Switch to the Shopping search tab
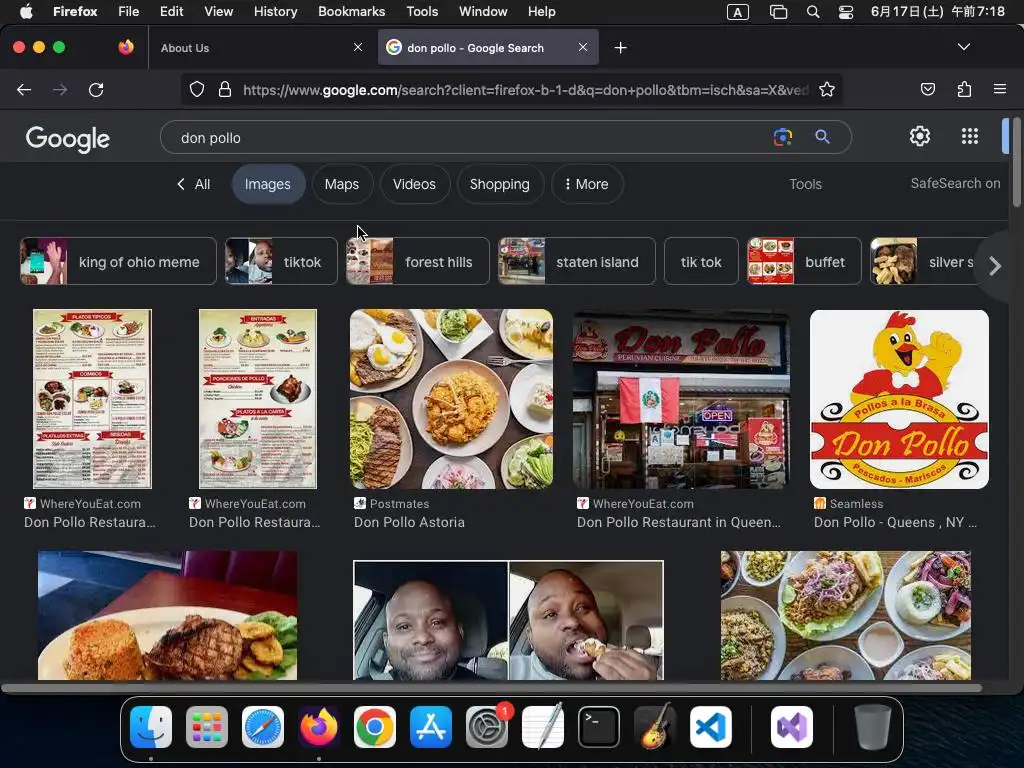1024x768 pixels. point(500,184)
